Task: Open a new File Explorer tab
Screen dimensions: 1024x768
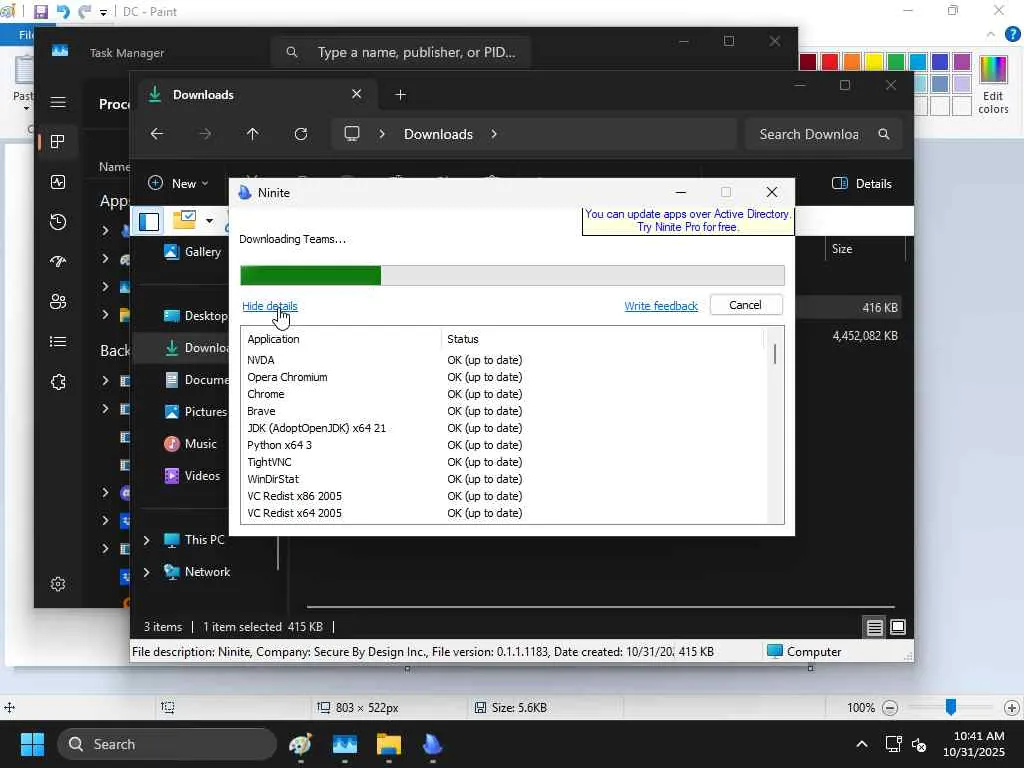Action: point(400,95)
